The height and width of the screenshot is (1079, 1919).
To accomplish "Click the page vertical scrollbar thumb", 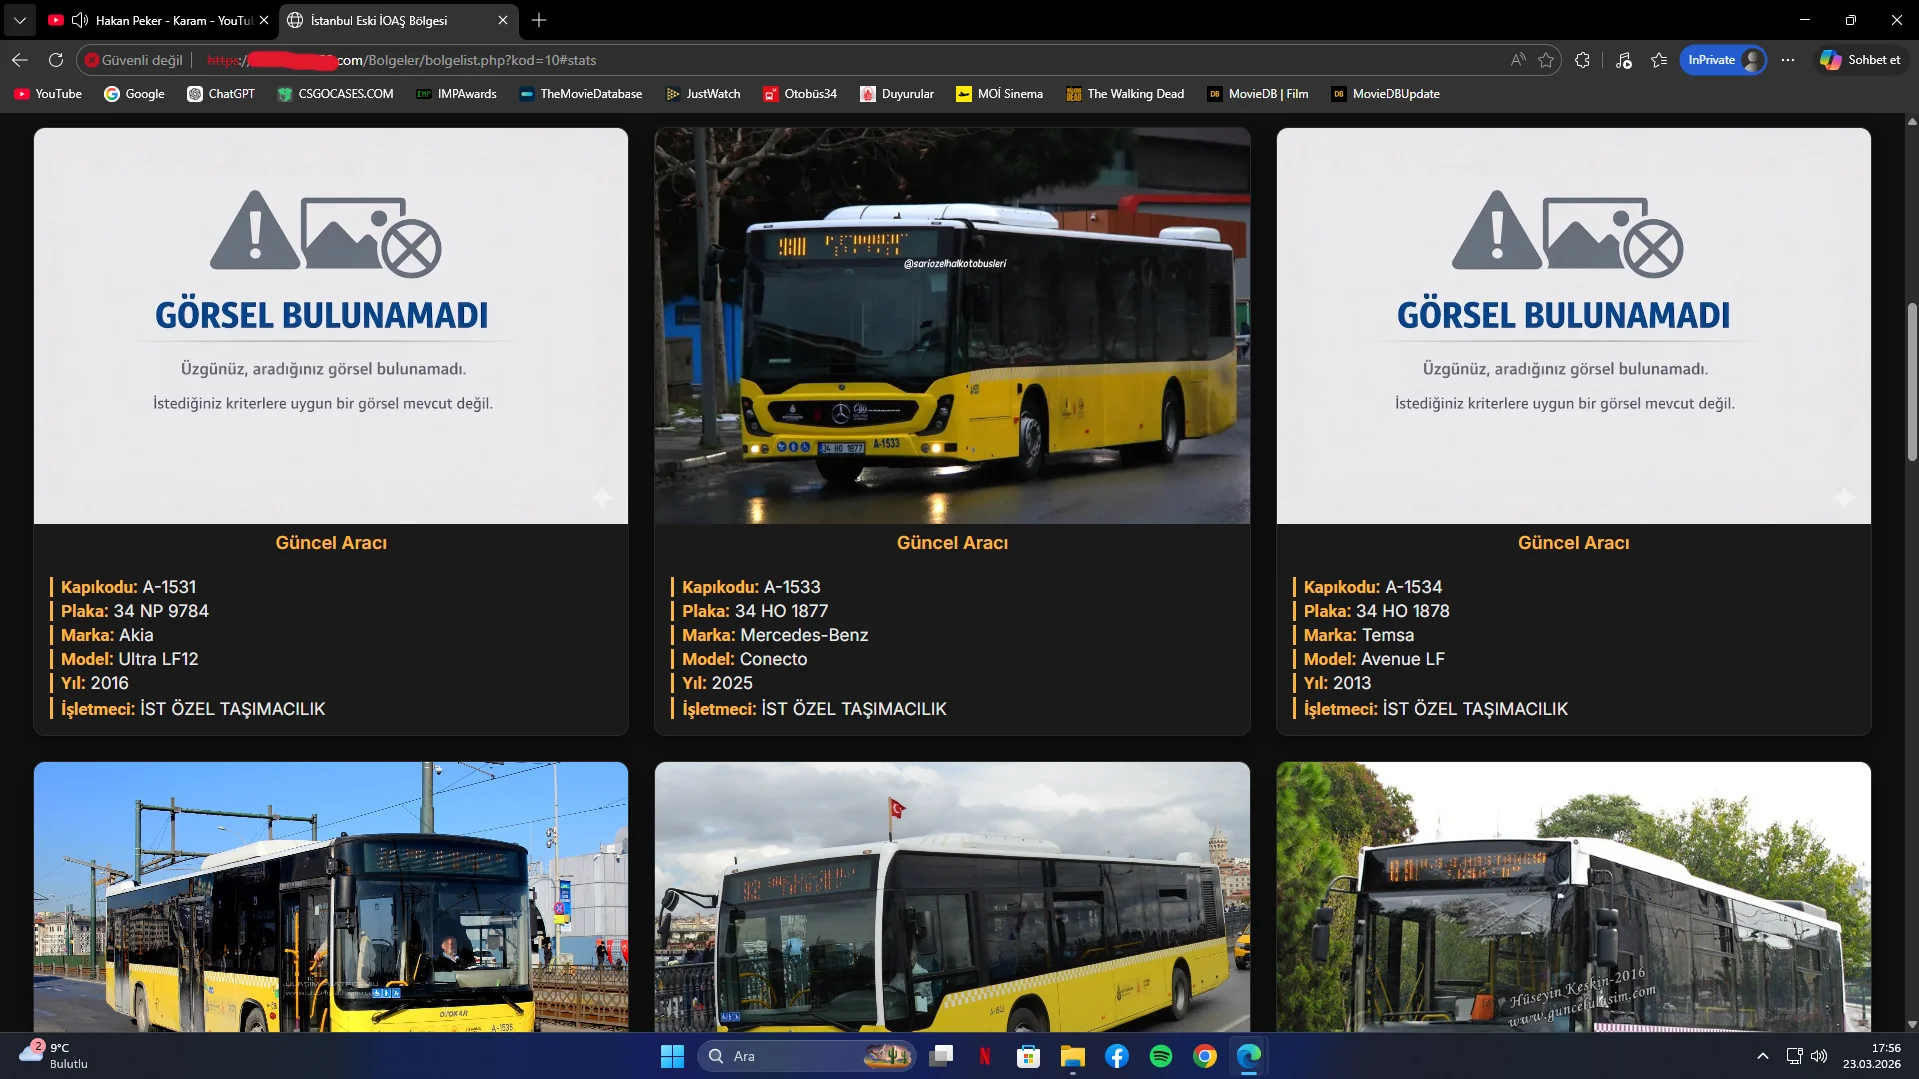I will click(x=1912, y=380).
